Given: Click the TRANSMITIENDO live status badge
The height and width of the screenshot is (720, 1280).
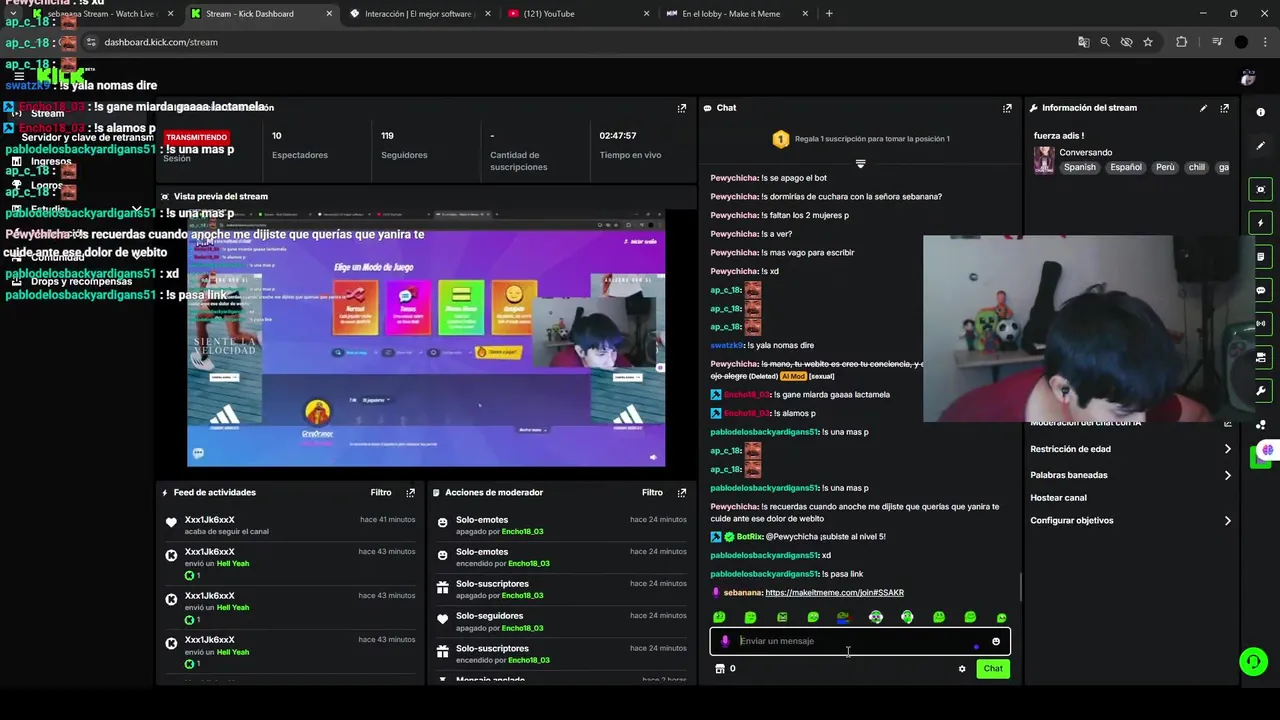Looking at the screenshot, I should (x=196, y=137).
